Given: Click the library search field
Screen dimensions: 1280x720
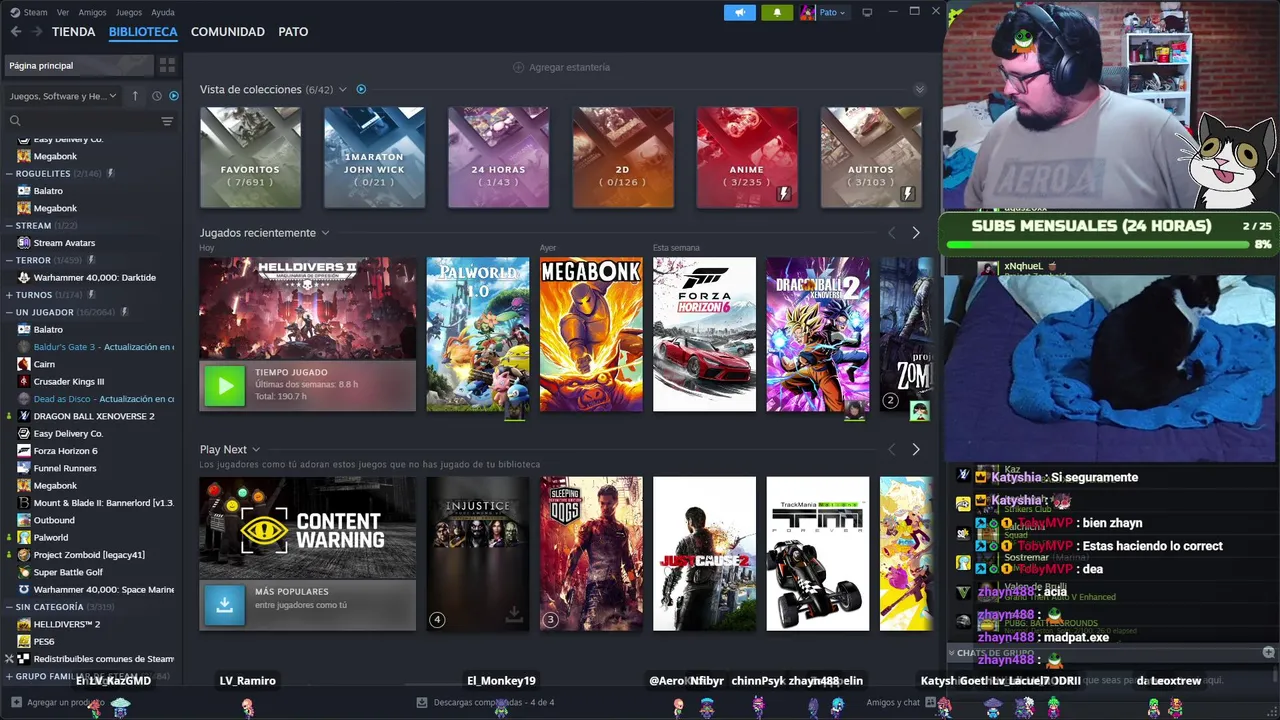Looking at the screenshot, I should pos(90,121).
